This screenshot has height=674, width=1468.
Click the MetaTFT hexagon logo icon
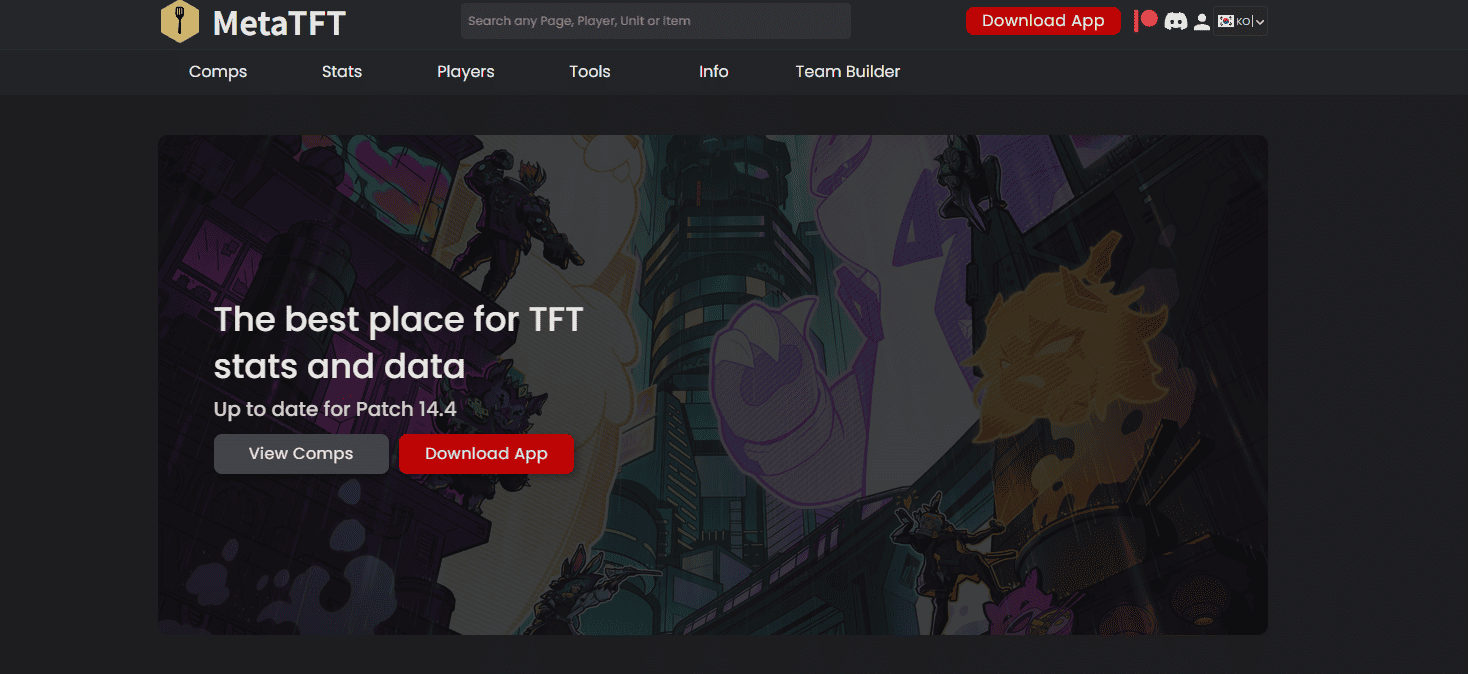coord(180,21)
